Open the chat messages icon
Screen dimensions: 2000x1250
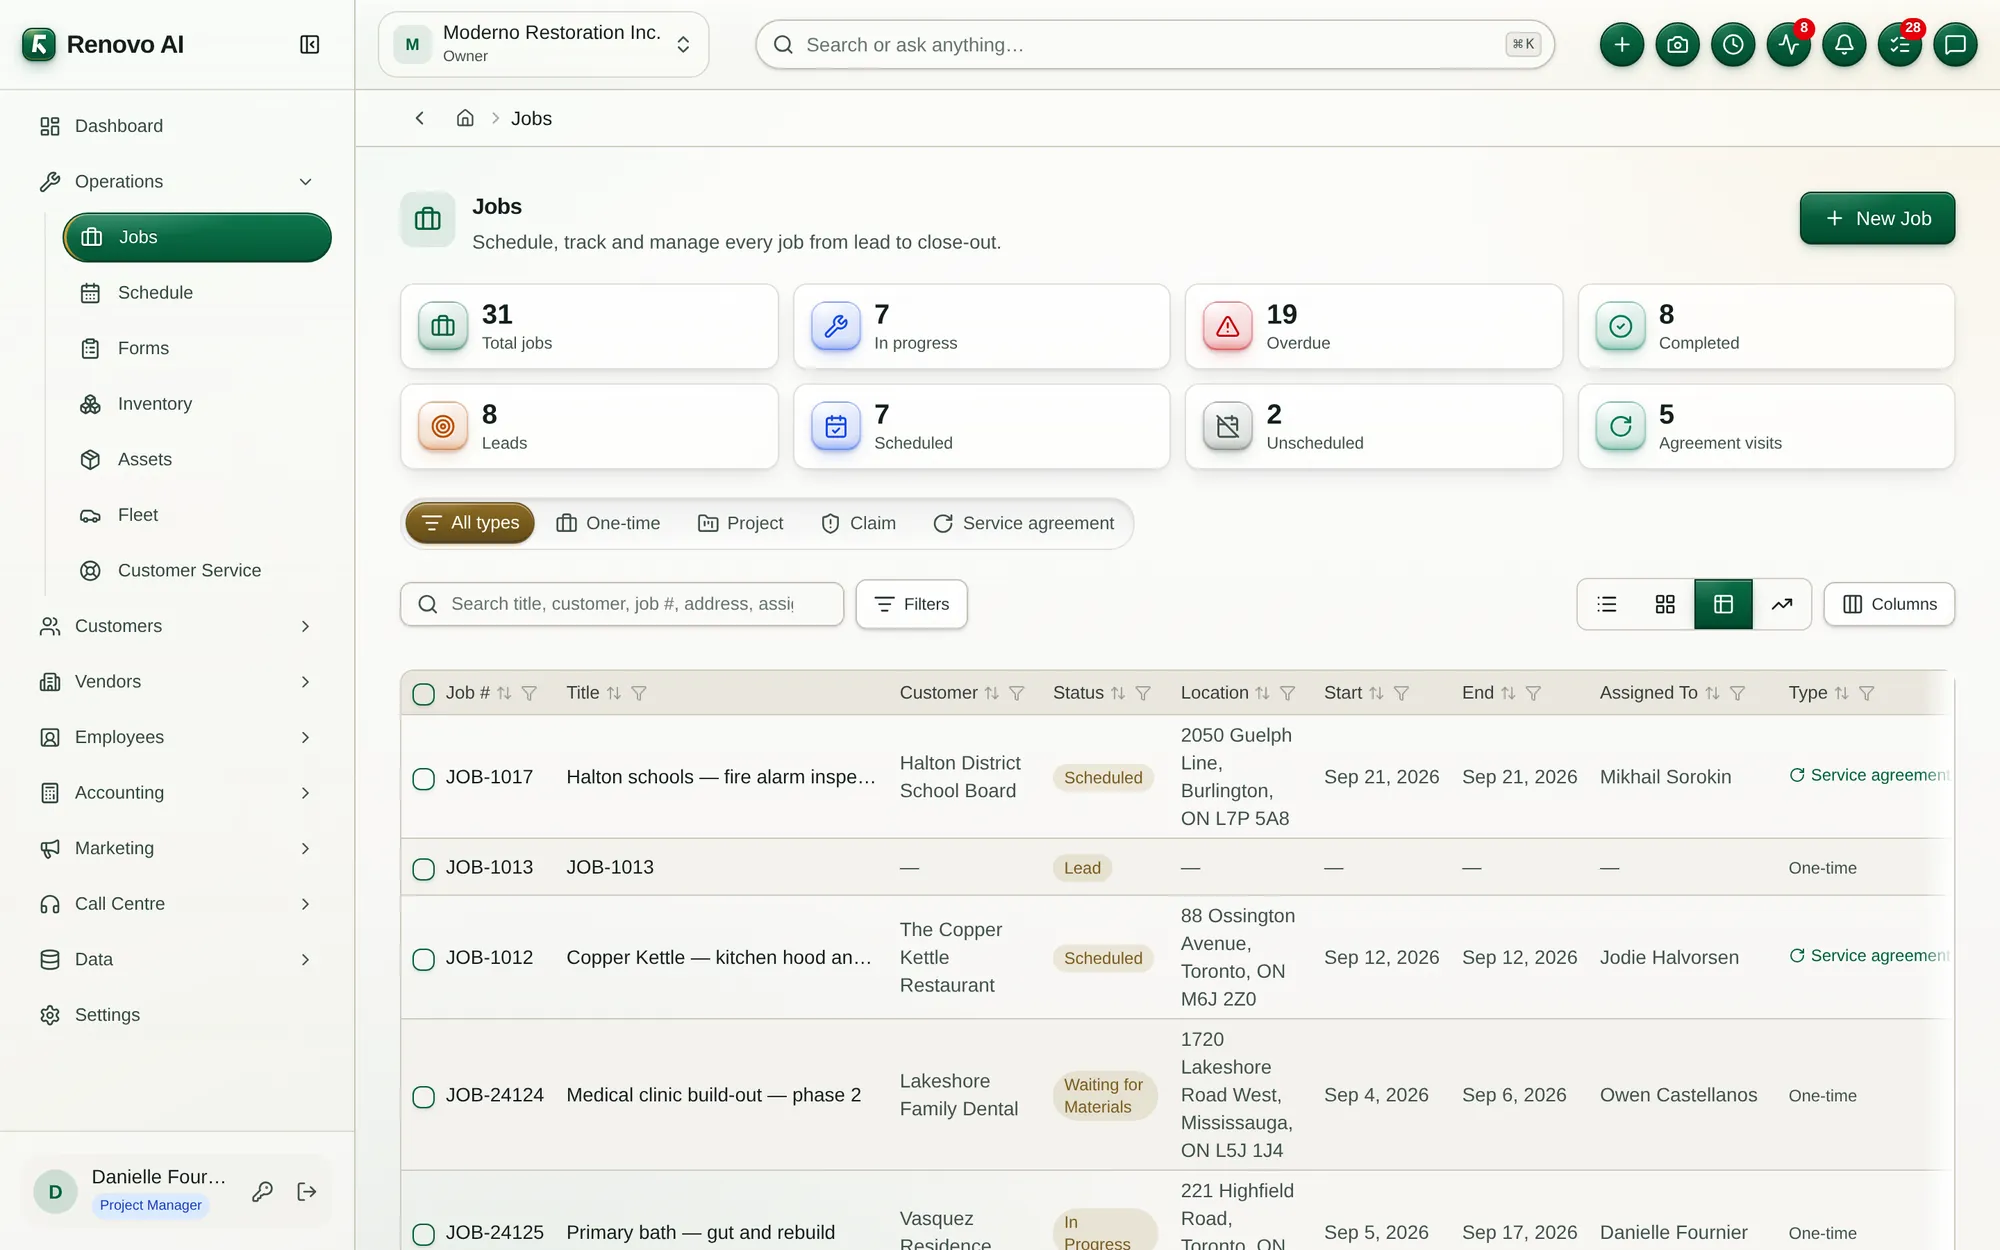pyautogui.click(x=1955, y=45)
